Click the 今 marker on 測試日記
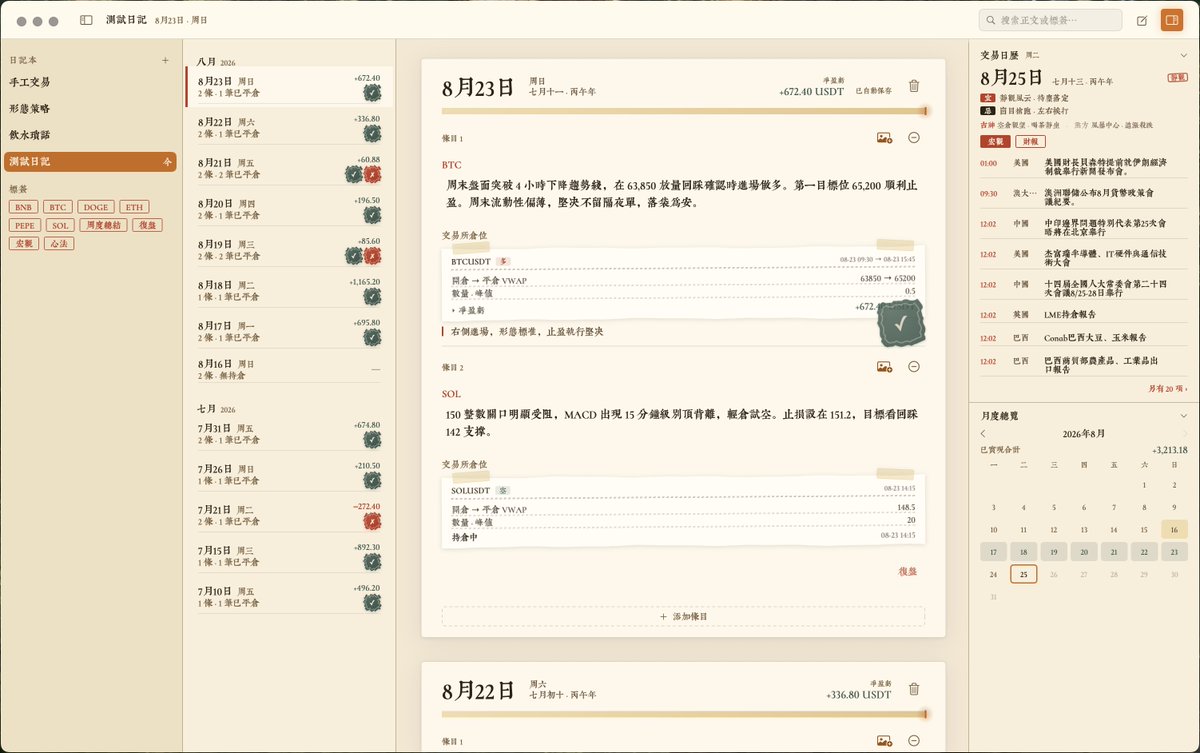This screenshot has height=753, width=1200. [167, 161]
